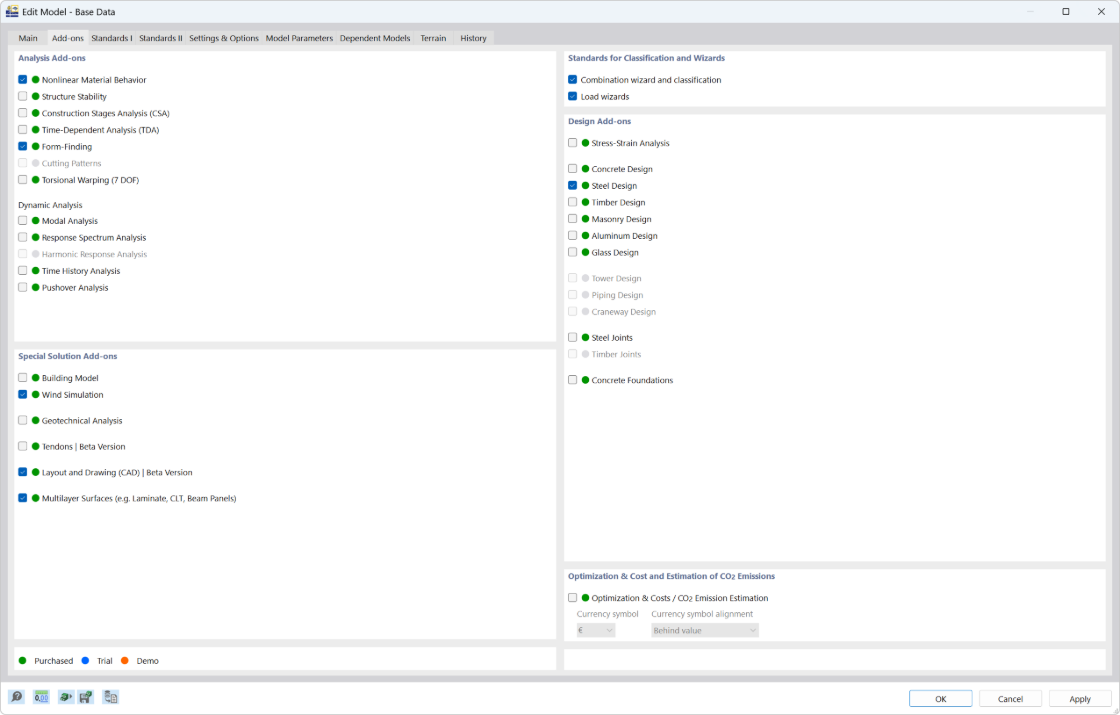
Task: Click the grayed Cutting Patterns label
Action: 71,163
